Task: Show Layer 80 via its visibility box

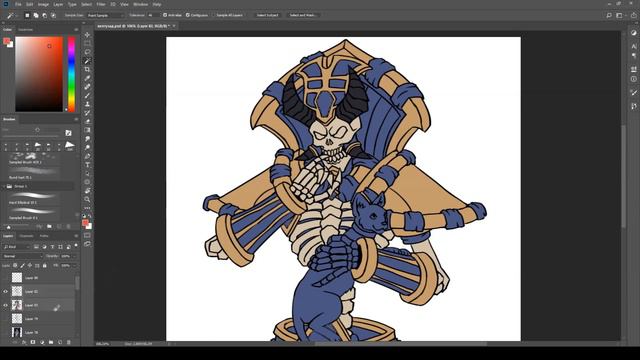Action: pyautogui.click(x=6, y=278)
